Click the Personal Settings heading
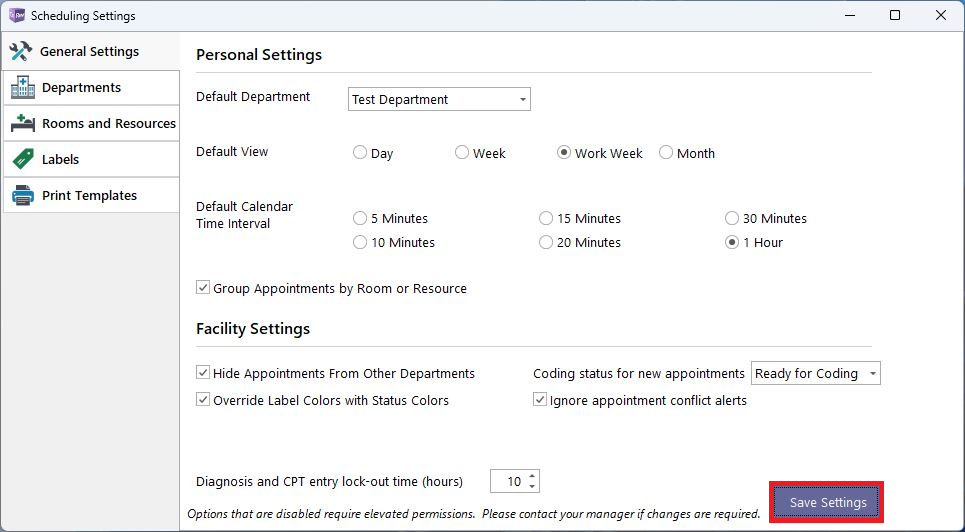 point(259,55)
